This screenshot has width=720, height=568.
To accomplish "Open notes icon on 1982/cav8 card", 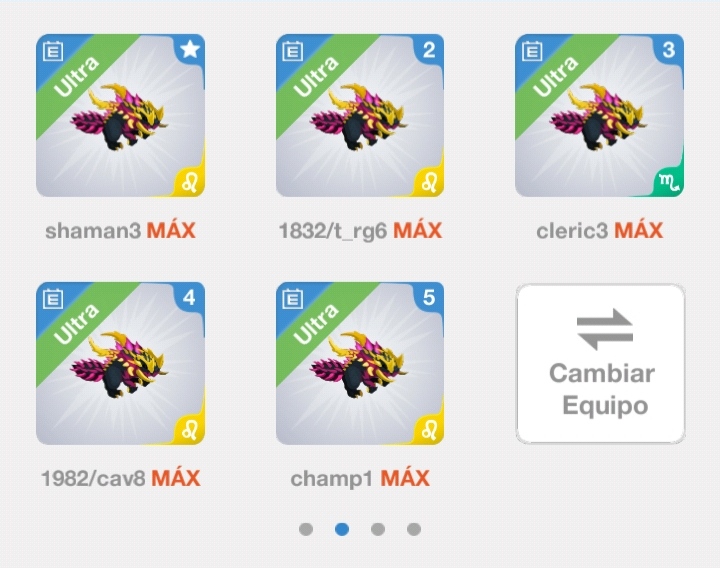I will click(x=53, y=299).
